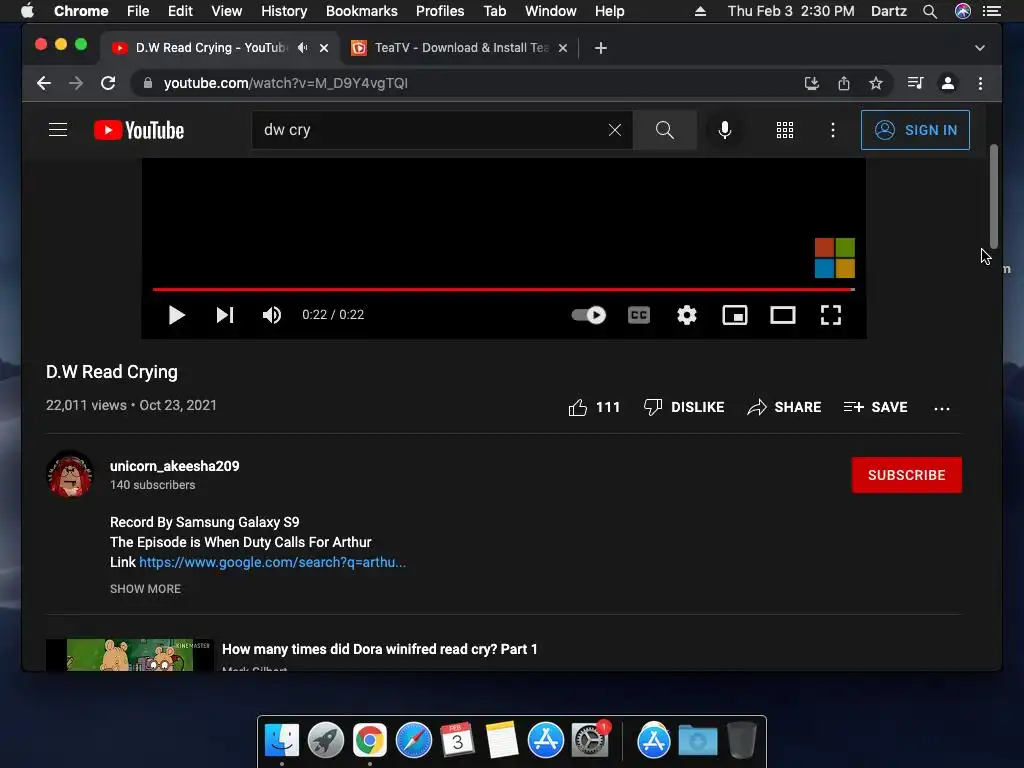
Task: Go back in Chrome
Action: 44,83
